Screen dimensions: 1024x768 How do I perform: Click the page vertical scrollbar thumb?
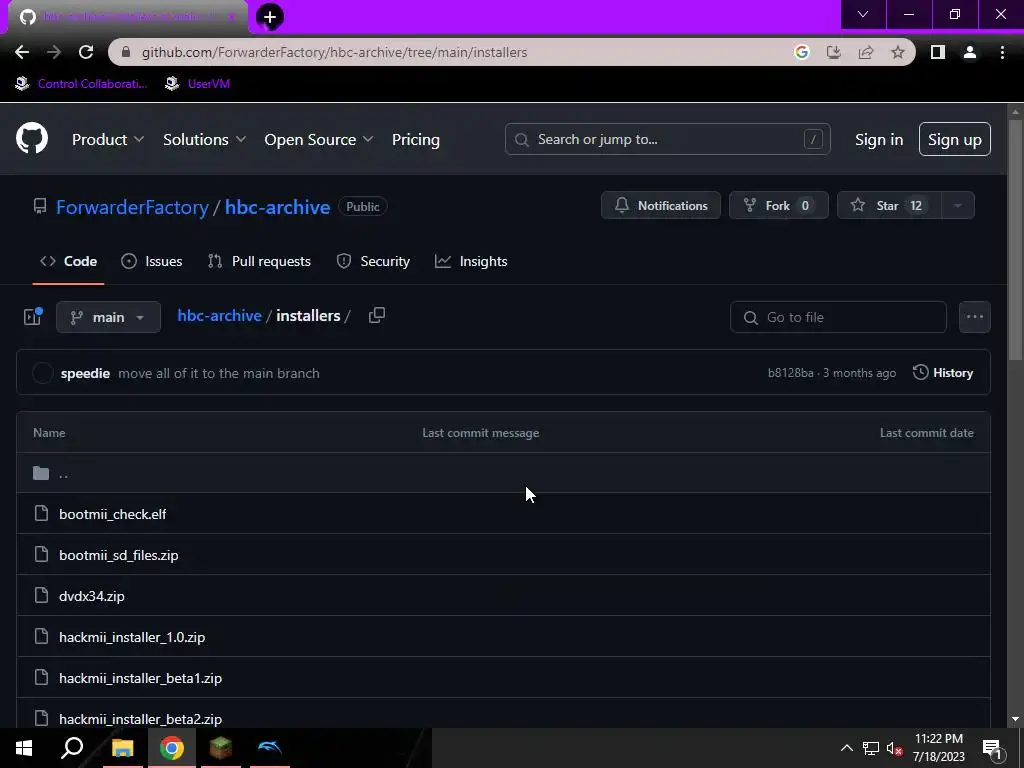[x=1015, y=238]
